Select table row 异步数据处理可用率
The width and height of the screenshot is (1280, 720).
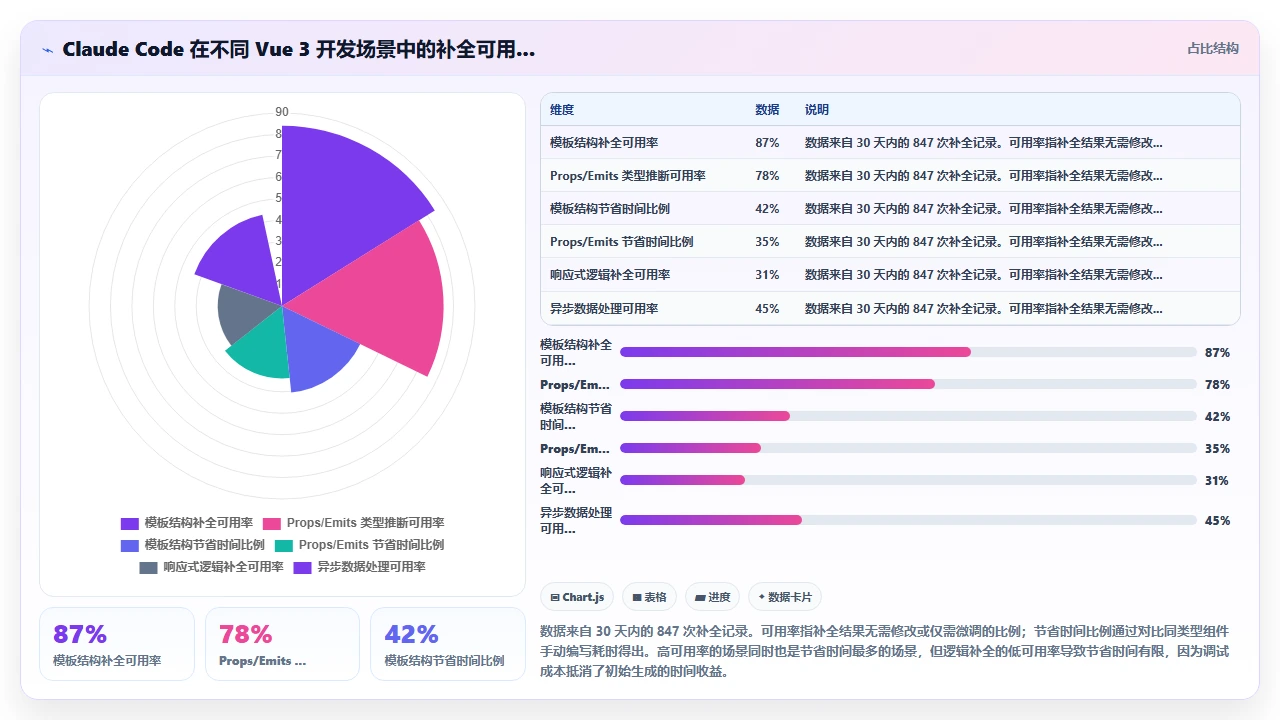pyautogui.click(x=890, y=308)
